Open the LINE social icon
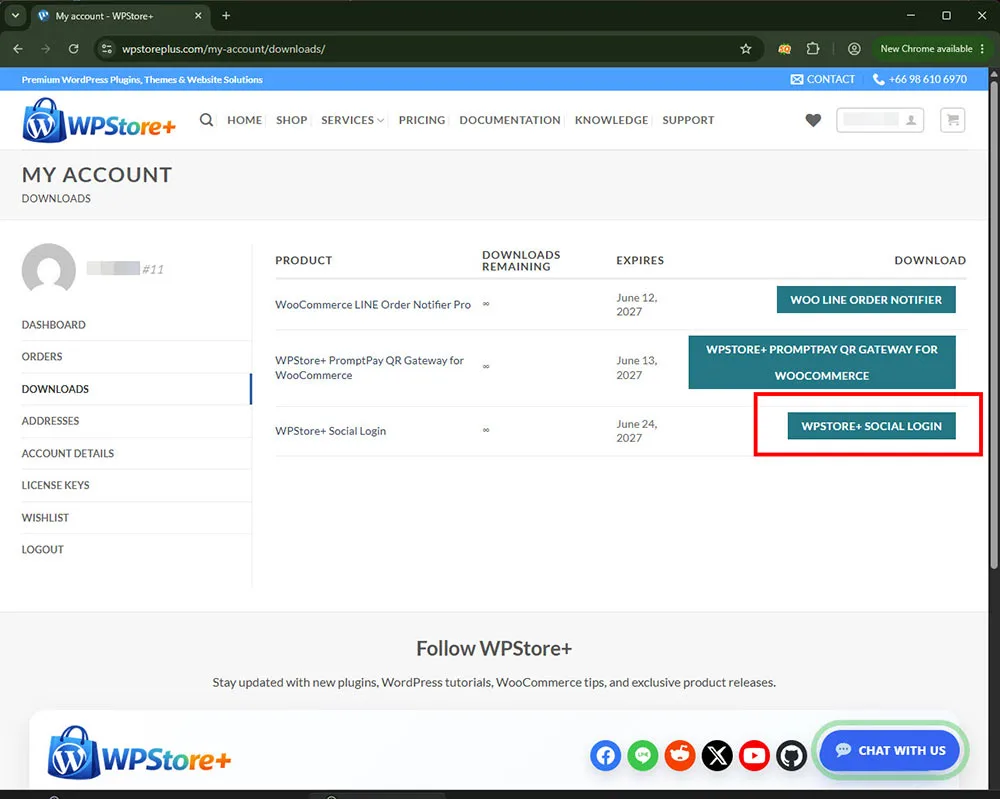Screen dimensions: 1000x799 pos(643,756)
